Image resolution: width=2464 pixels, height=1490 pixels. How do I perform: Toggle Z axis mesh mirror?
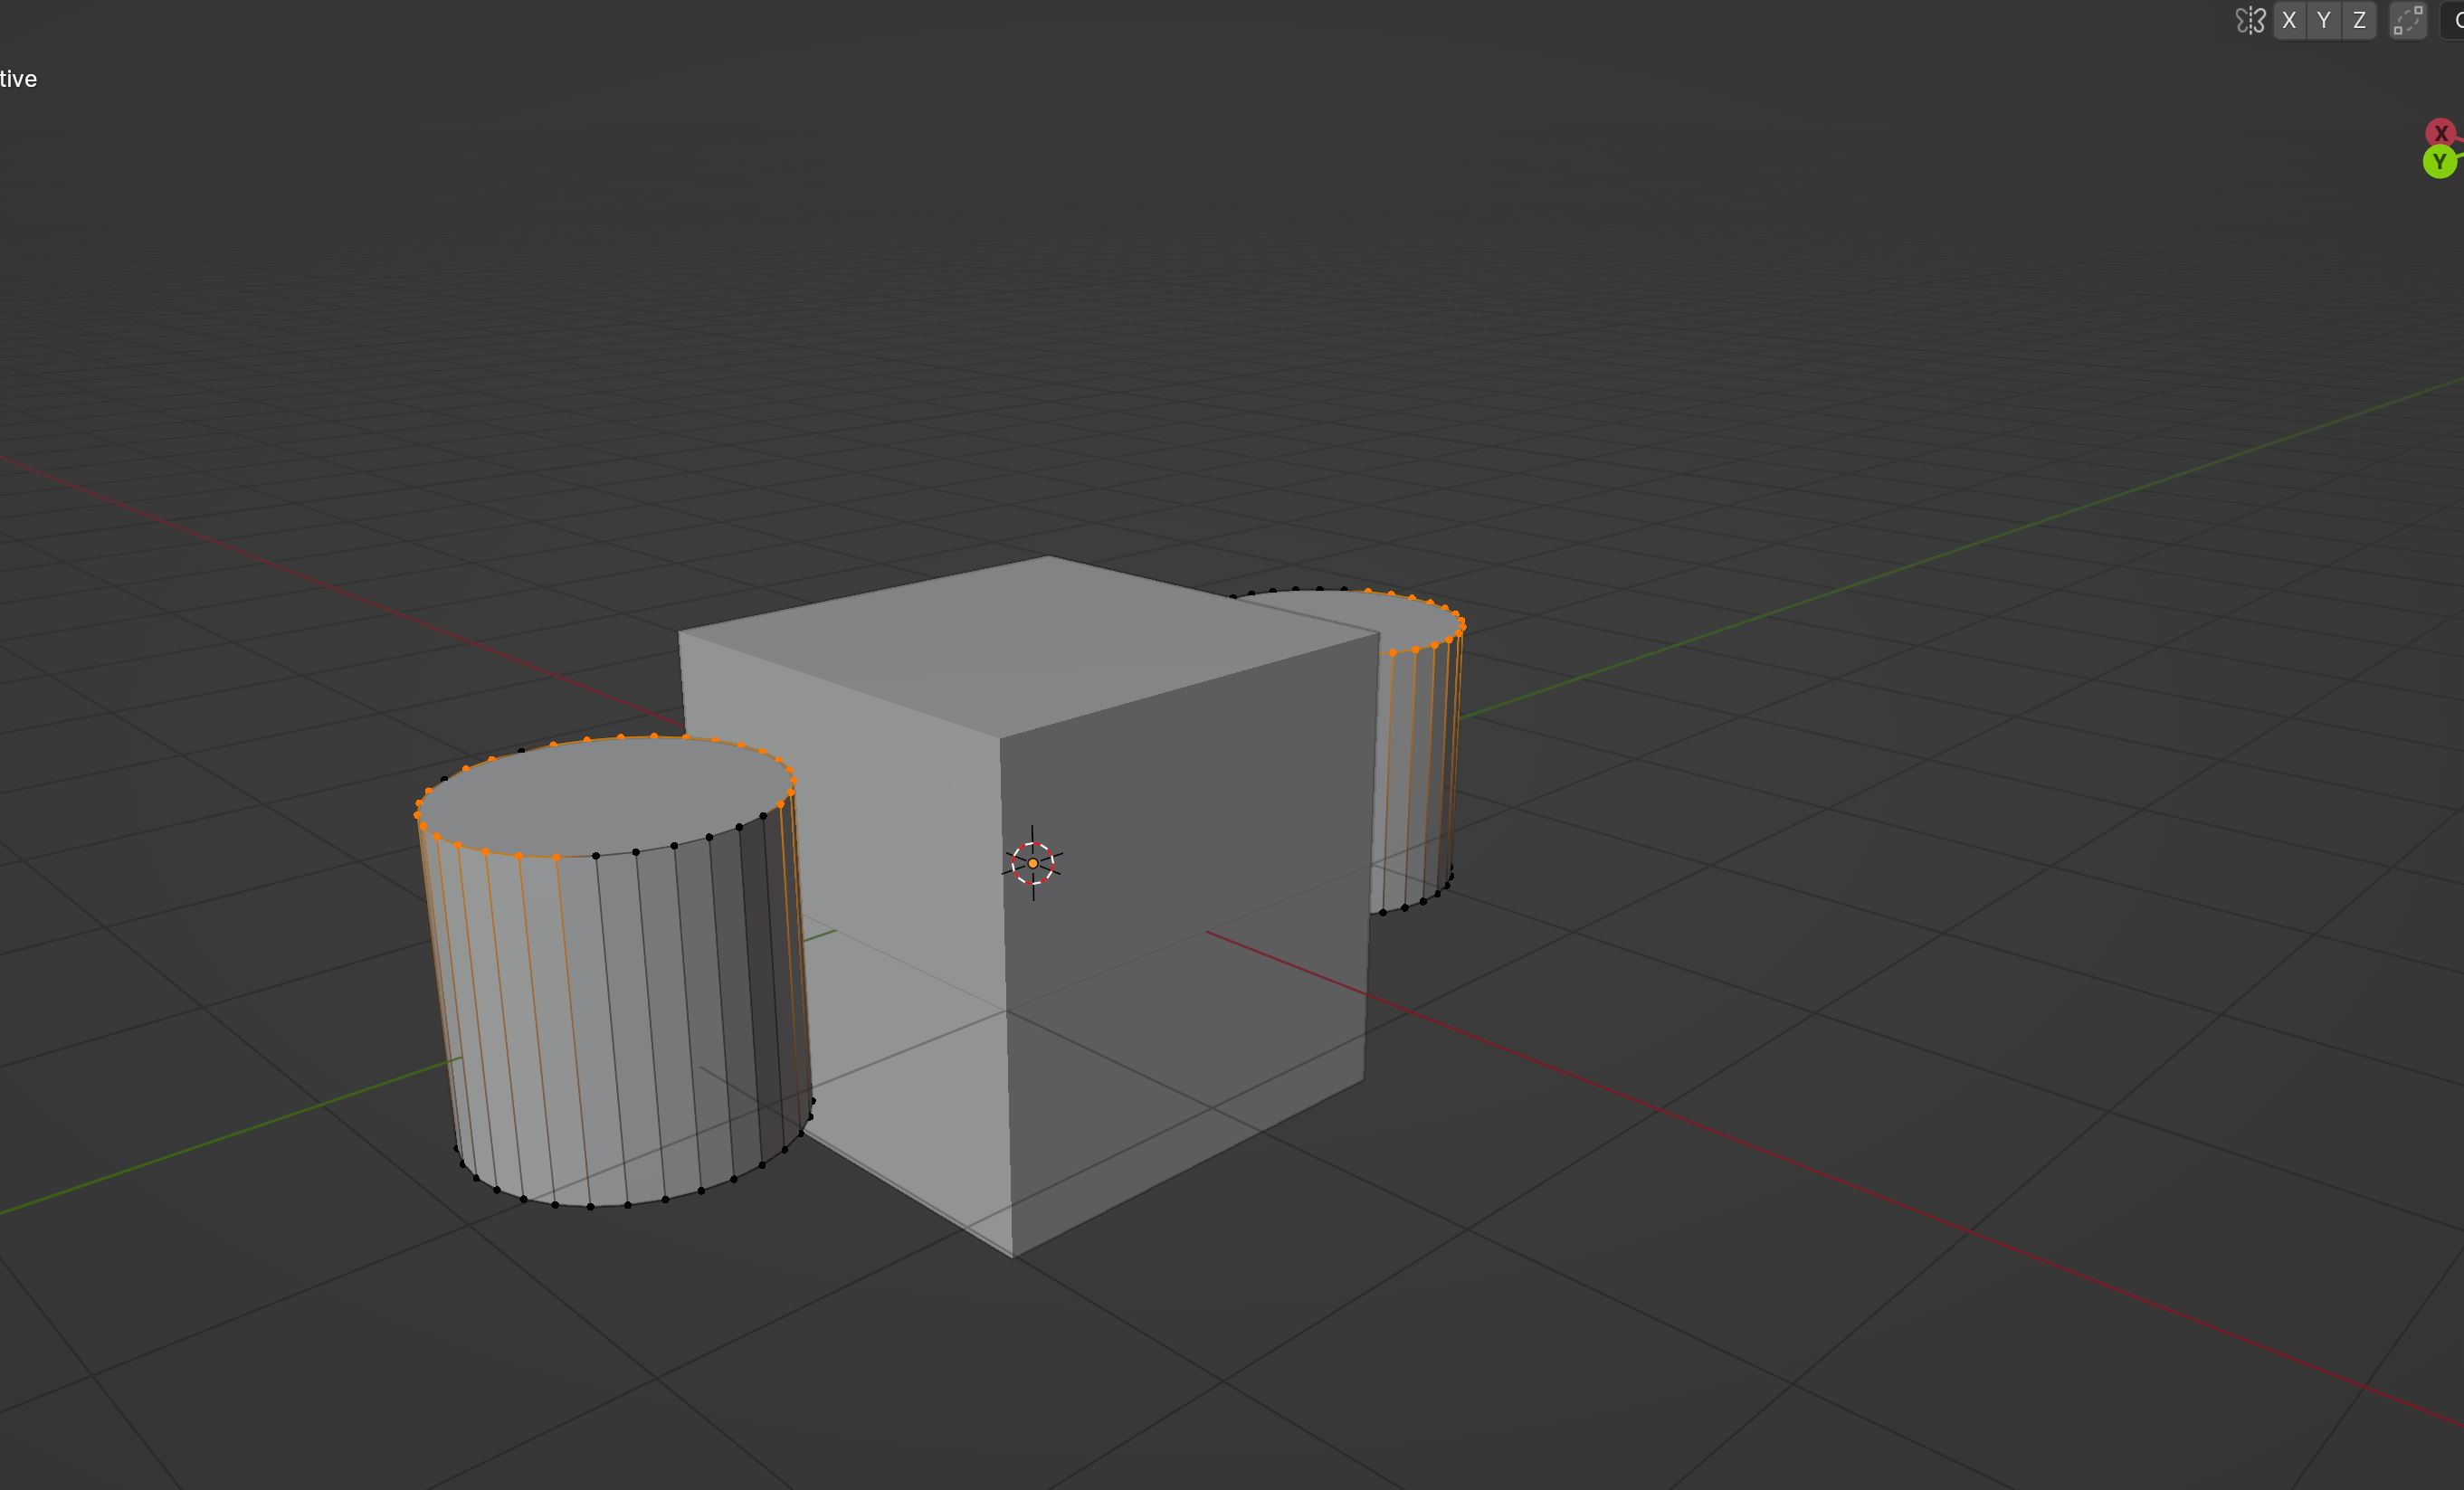tap(2359, 20)
